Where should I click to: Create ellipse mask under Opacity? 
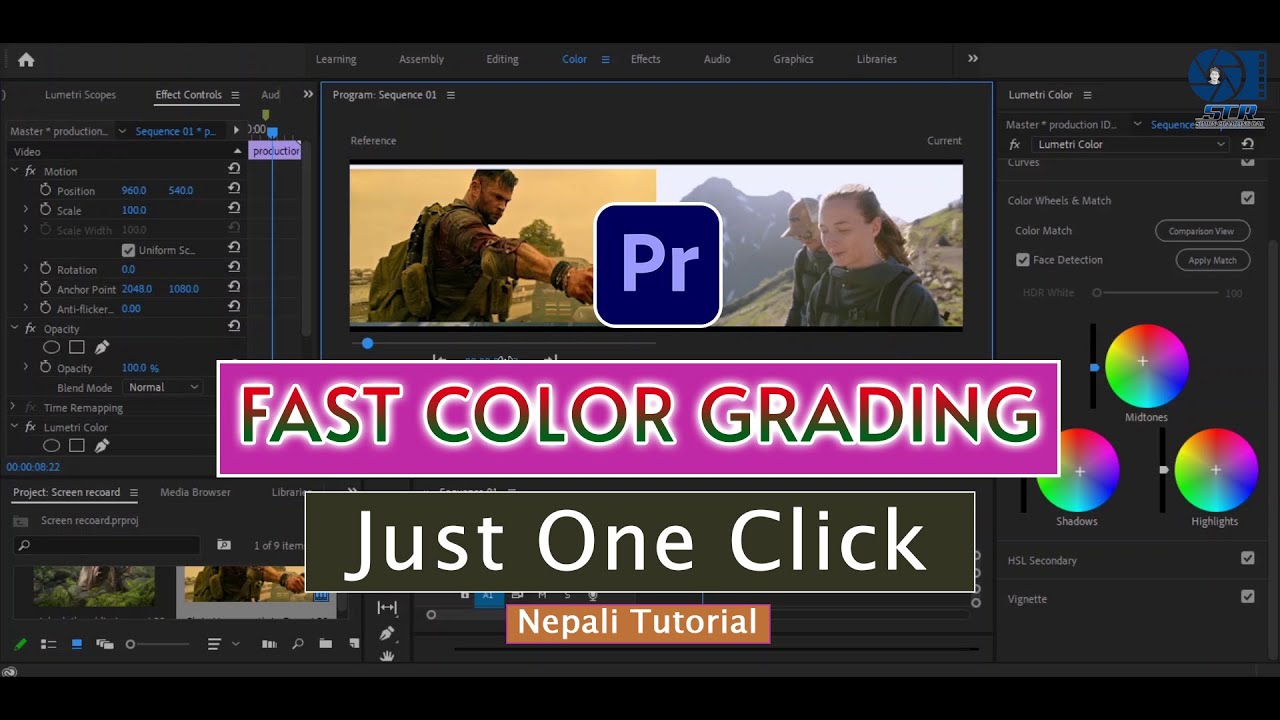pyautogui.click(x=51, y=347)
